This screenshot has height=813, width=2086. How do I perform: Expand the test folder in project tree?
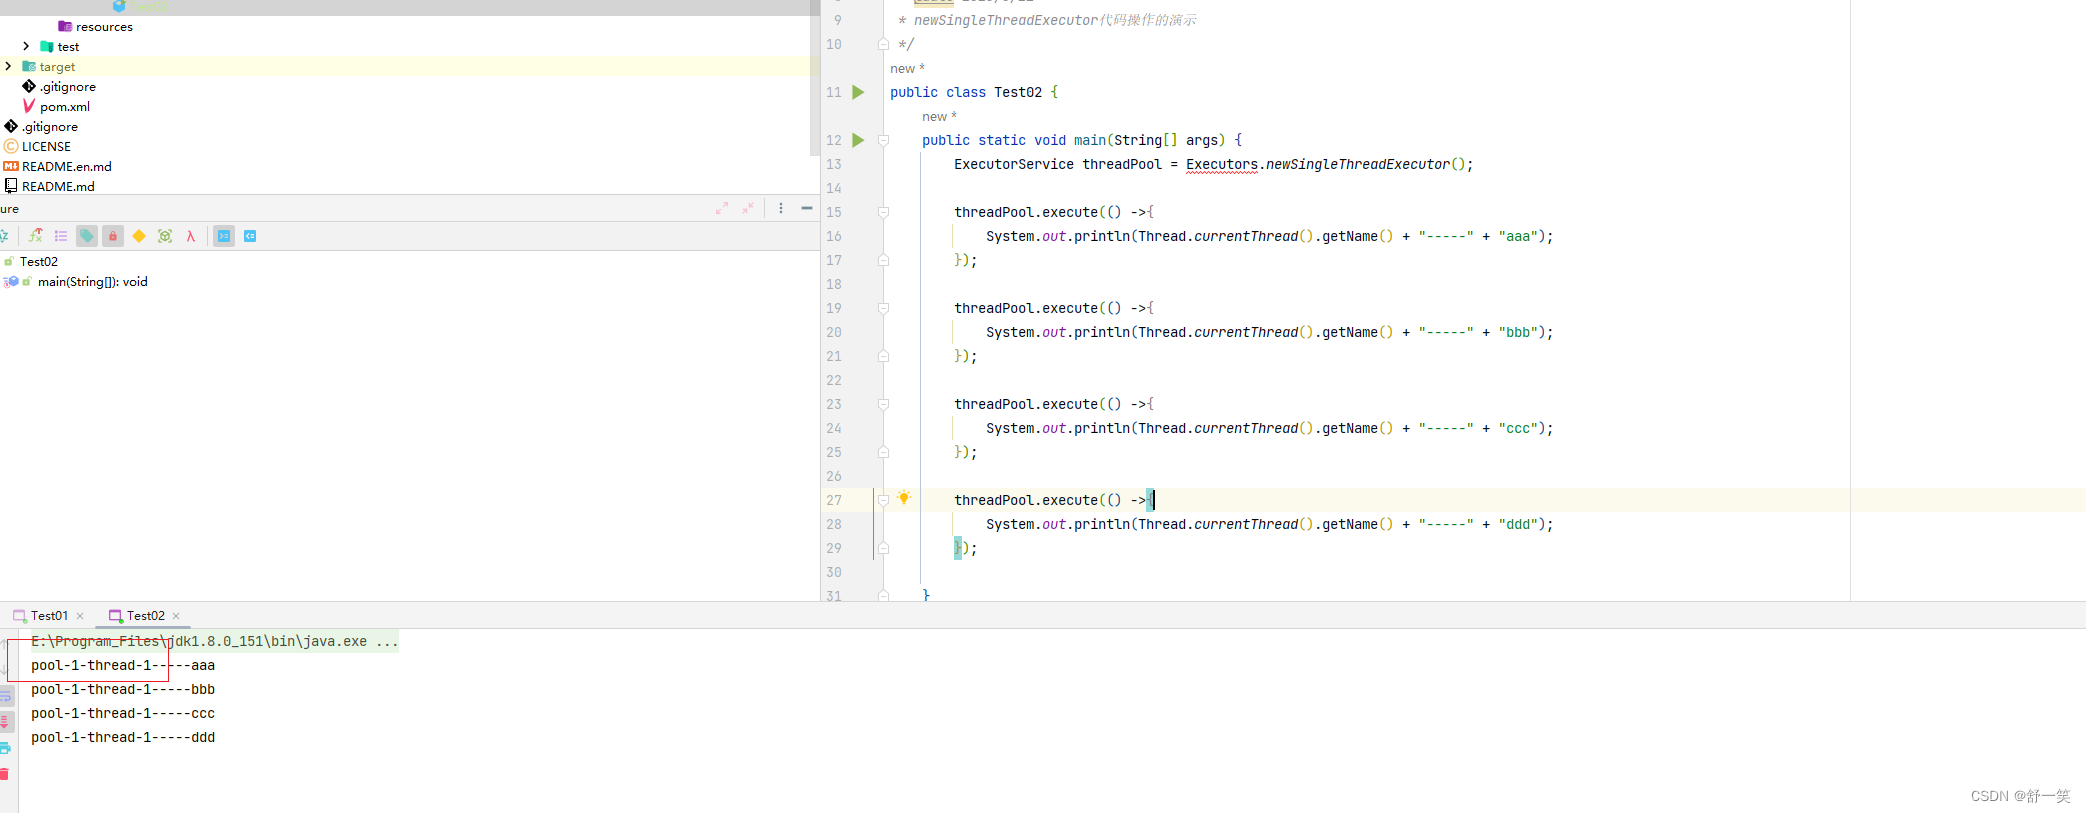[26, 46]
